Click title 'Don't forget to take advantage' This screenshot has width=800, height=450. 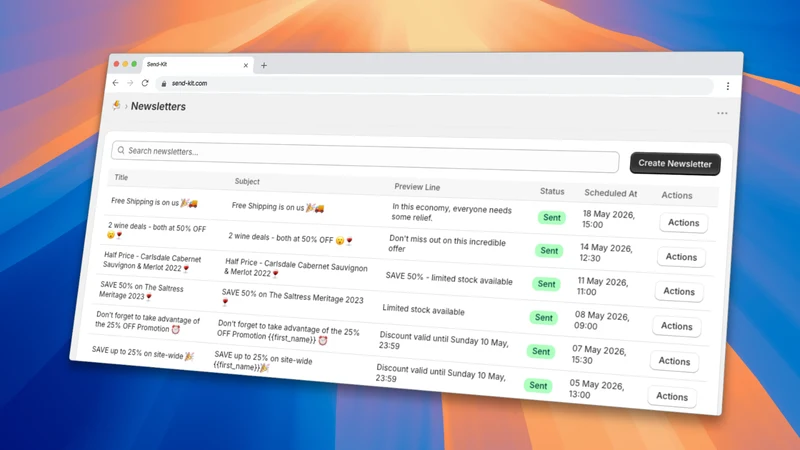pos(147,322)
